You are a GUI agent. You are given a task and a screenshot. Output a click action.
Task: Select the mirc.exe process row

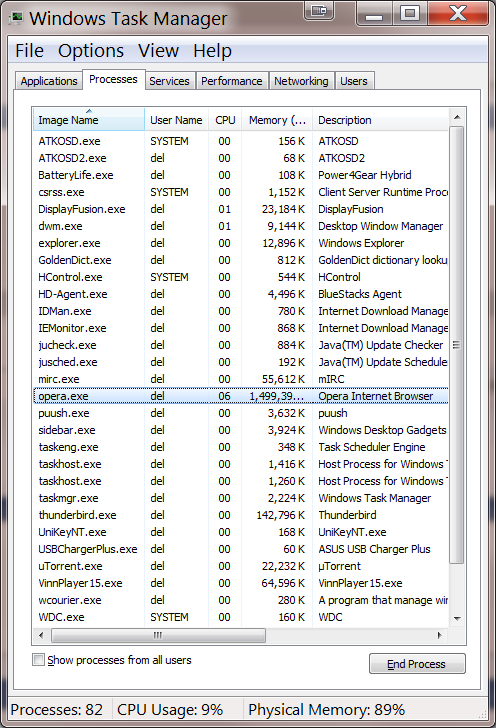pos(241,379)
